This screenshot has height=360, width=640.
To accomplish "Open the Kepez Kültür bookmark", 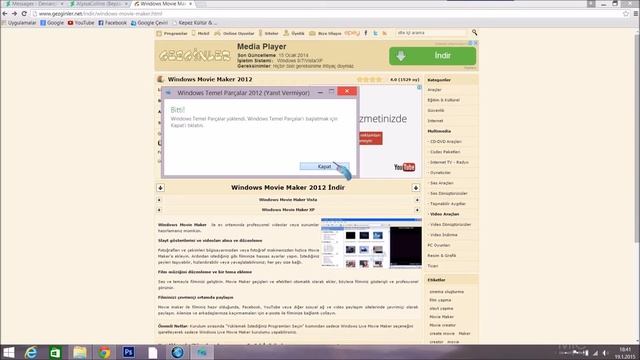I will pyautogui.click(x=195, y=23).
